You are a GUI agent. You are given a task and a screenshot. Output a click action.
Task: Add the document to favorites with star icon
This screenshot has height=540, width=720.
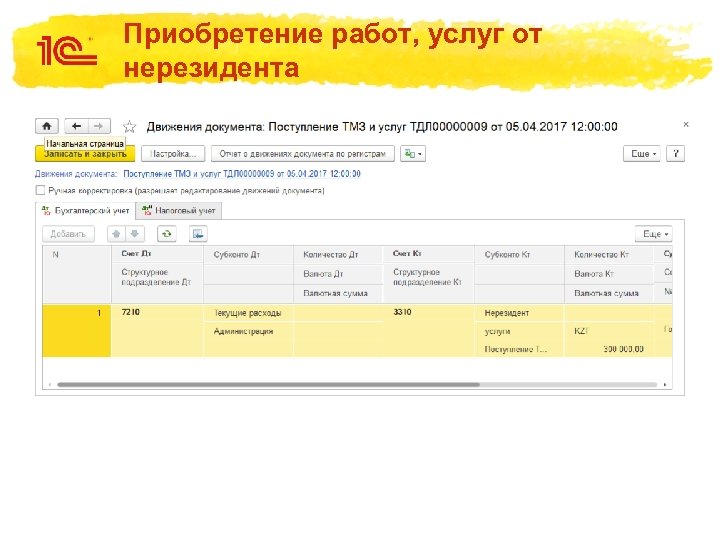[x=129, y=126]
